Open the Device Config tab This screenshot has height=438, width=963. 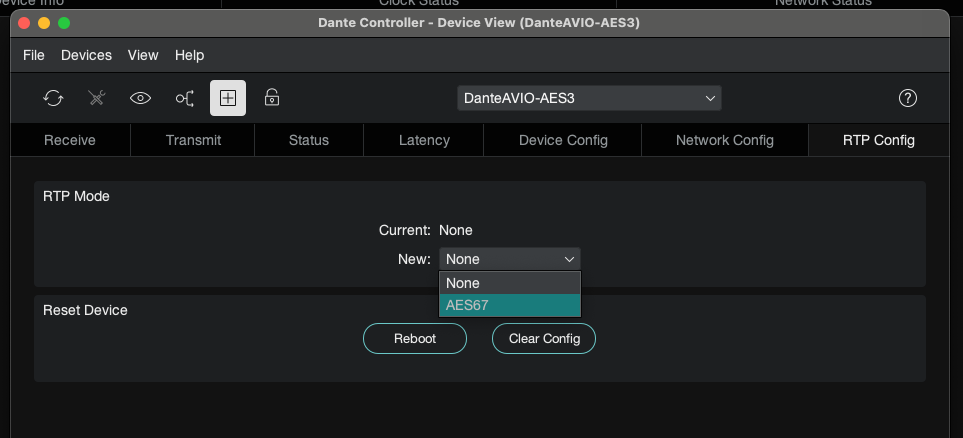coord(563,140)
